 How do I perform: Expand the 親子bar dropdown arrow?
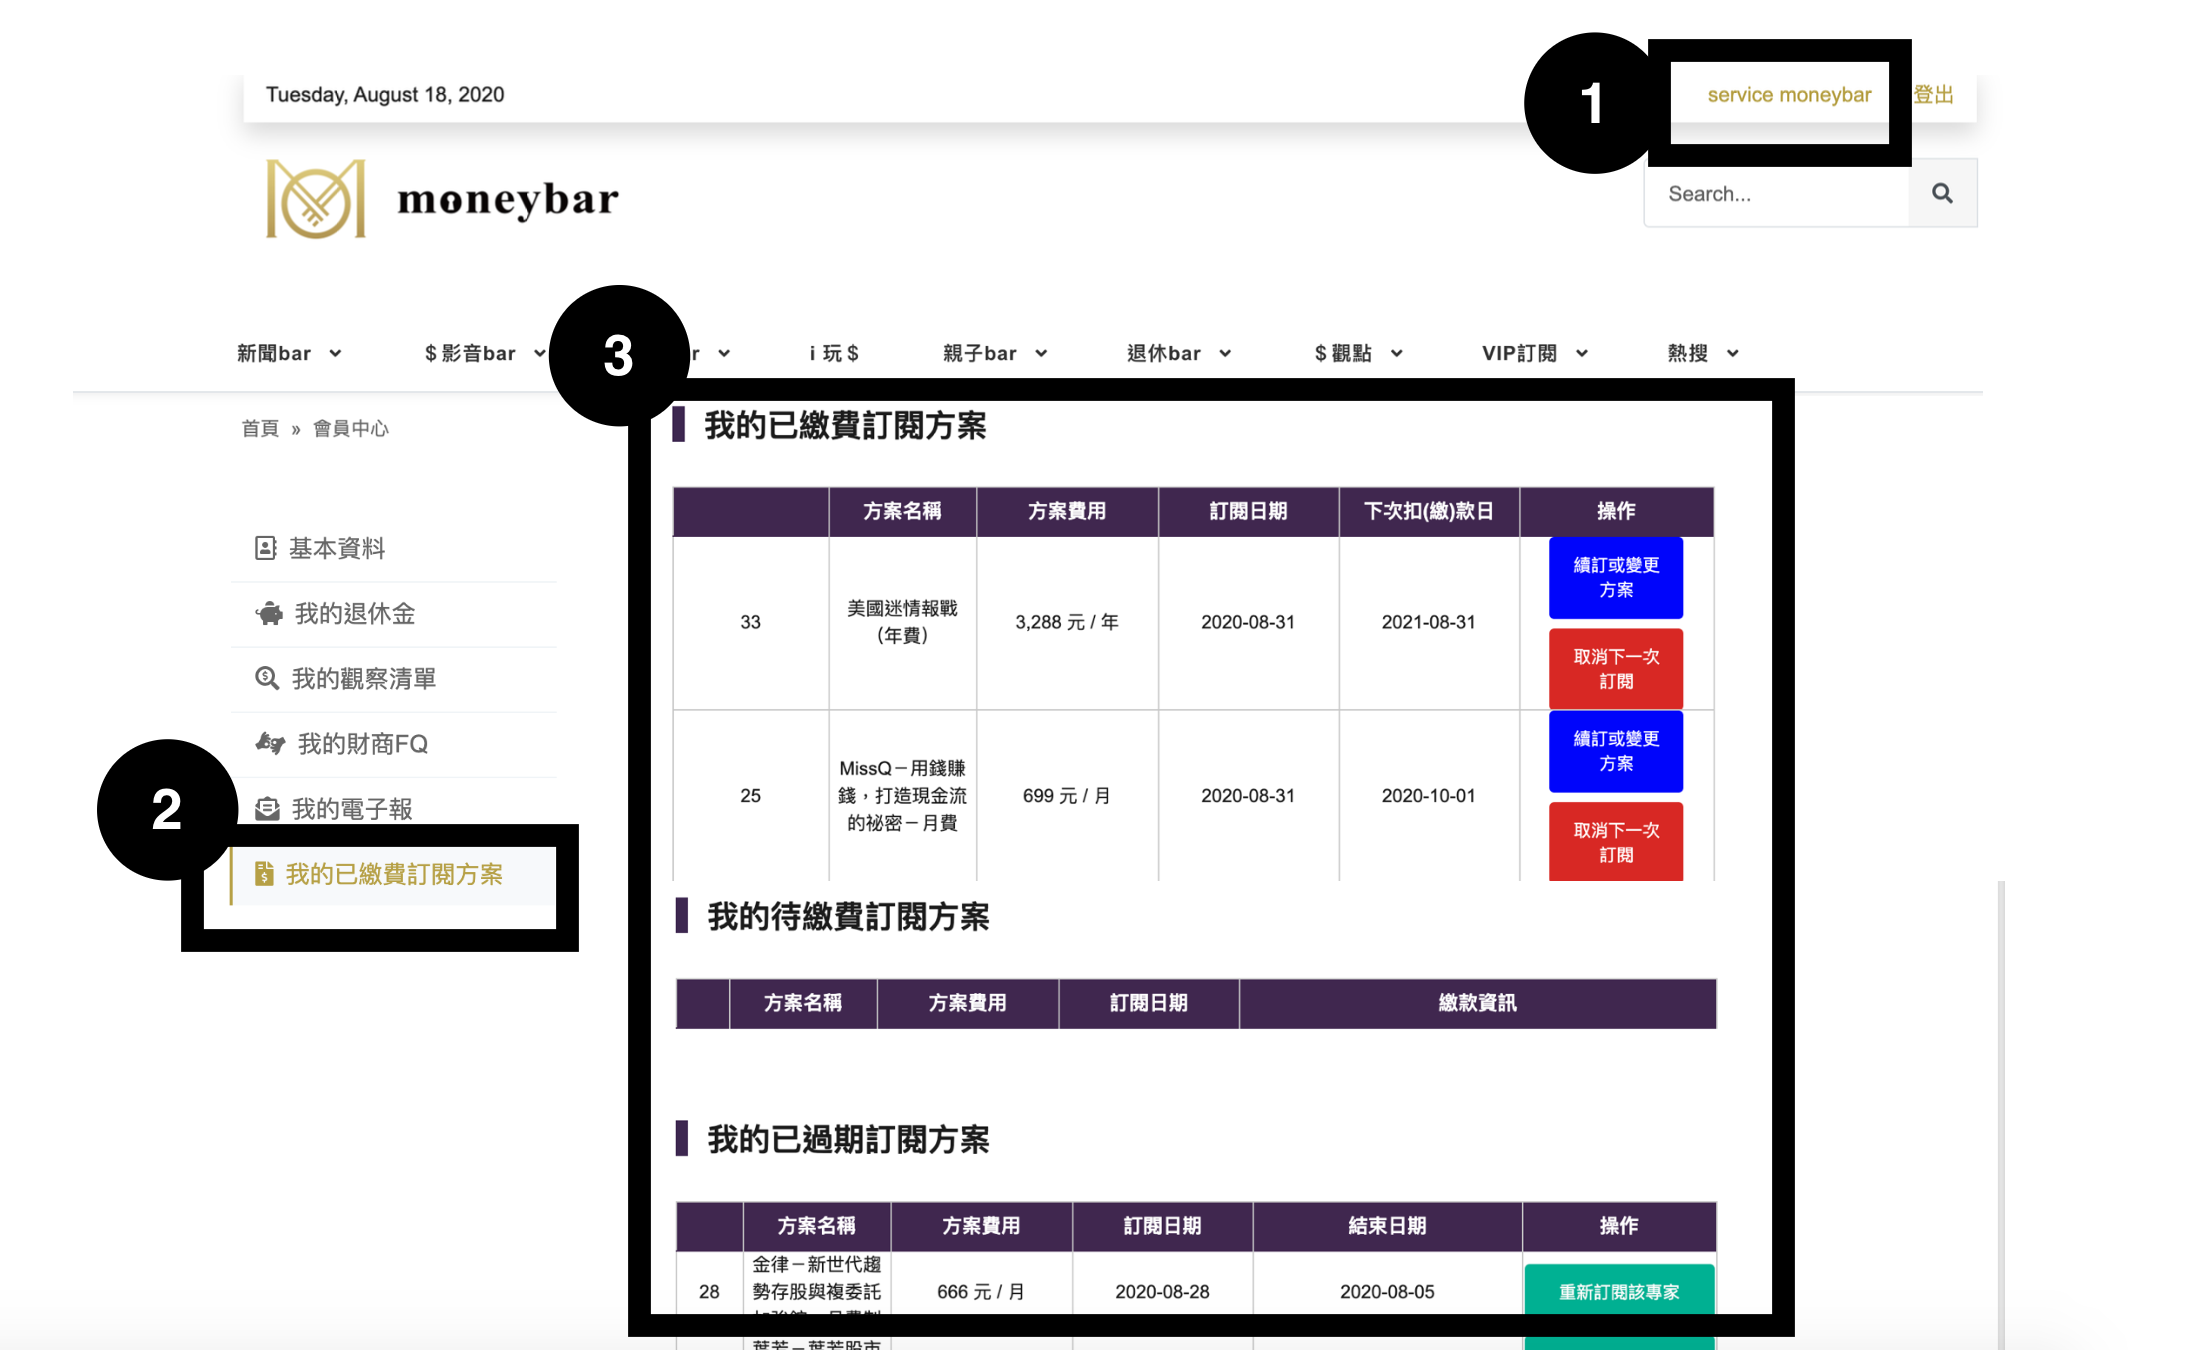(1041, 353)
